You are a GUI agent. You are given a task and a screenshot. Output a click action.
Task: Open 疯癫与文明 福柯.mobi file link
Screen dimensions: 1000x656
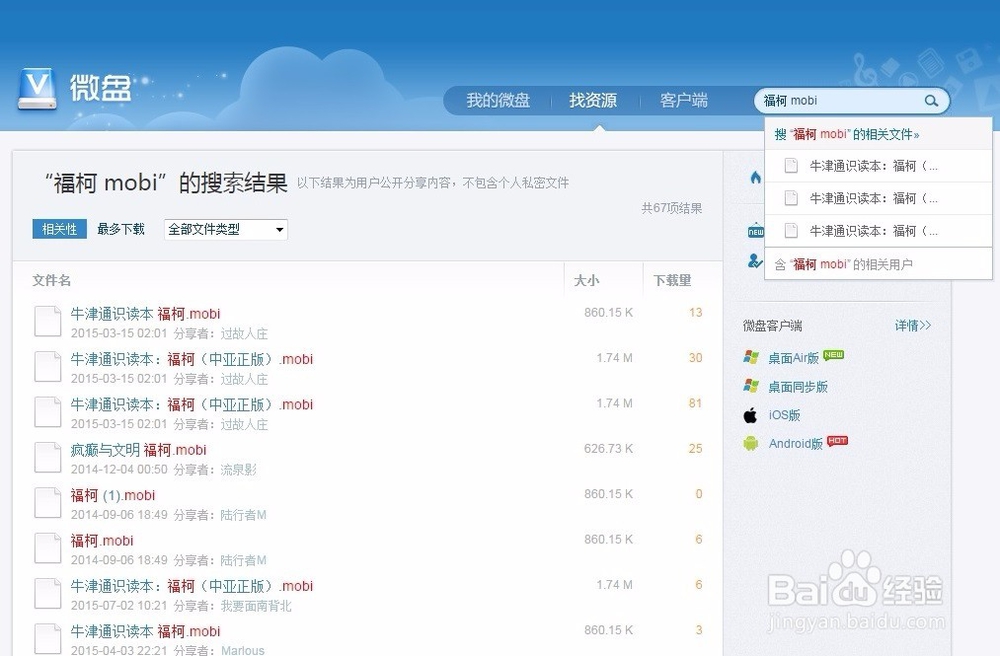tap(138, 450)
